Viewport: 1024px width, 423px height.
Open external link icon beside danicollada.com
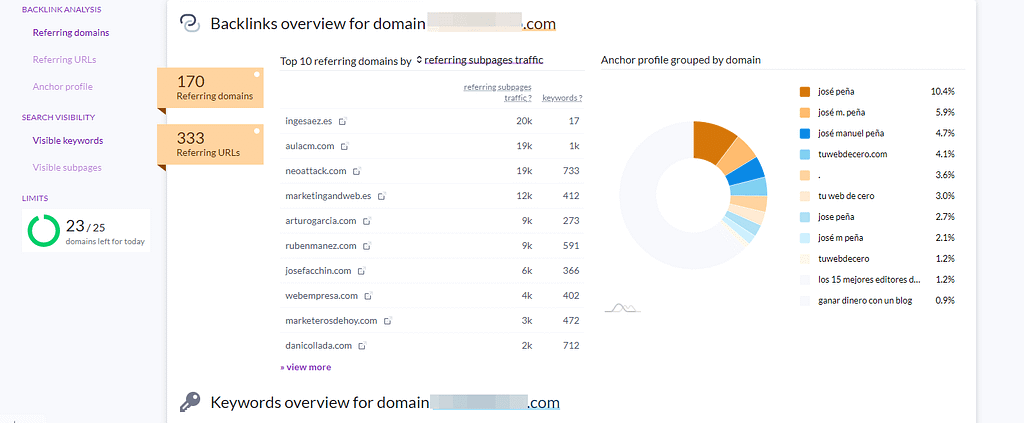point(363,346)
